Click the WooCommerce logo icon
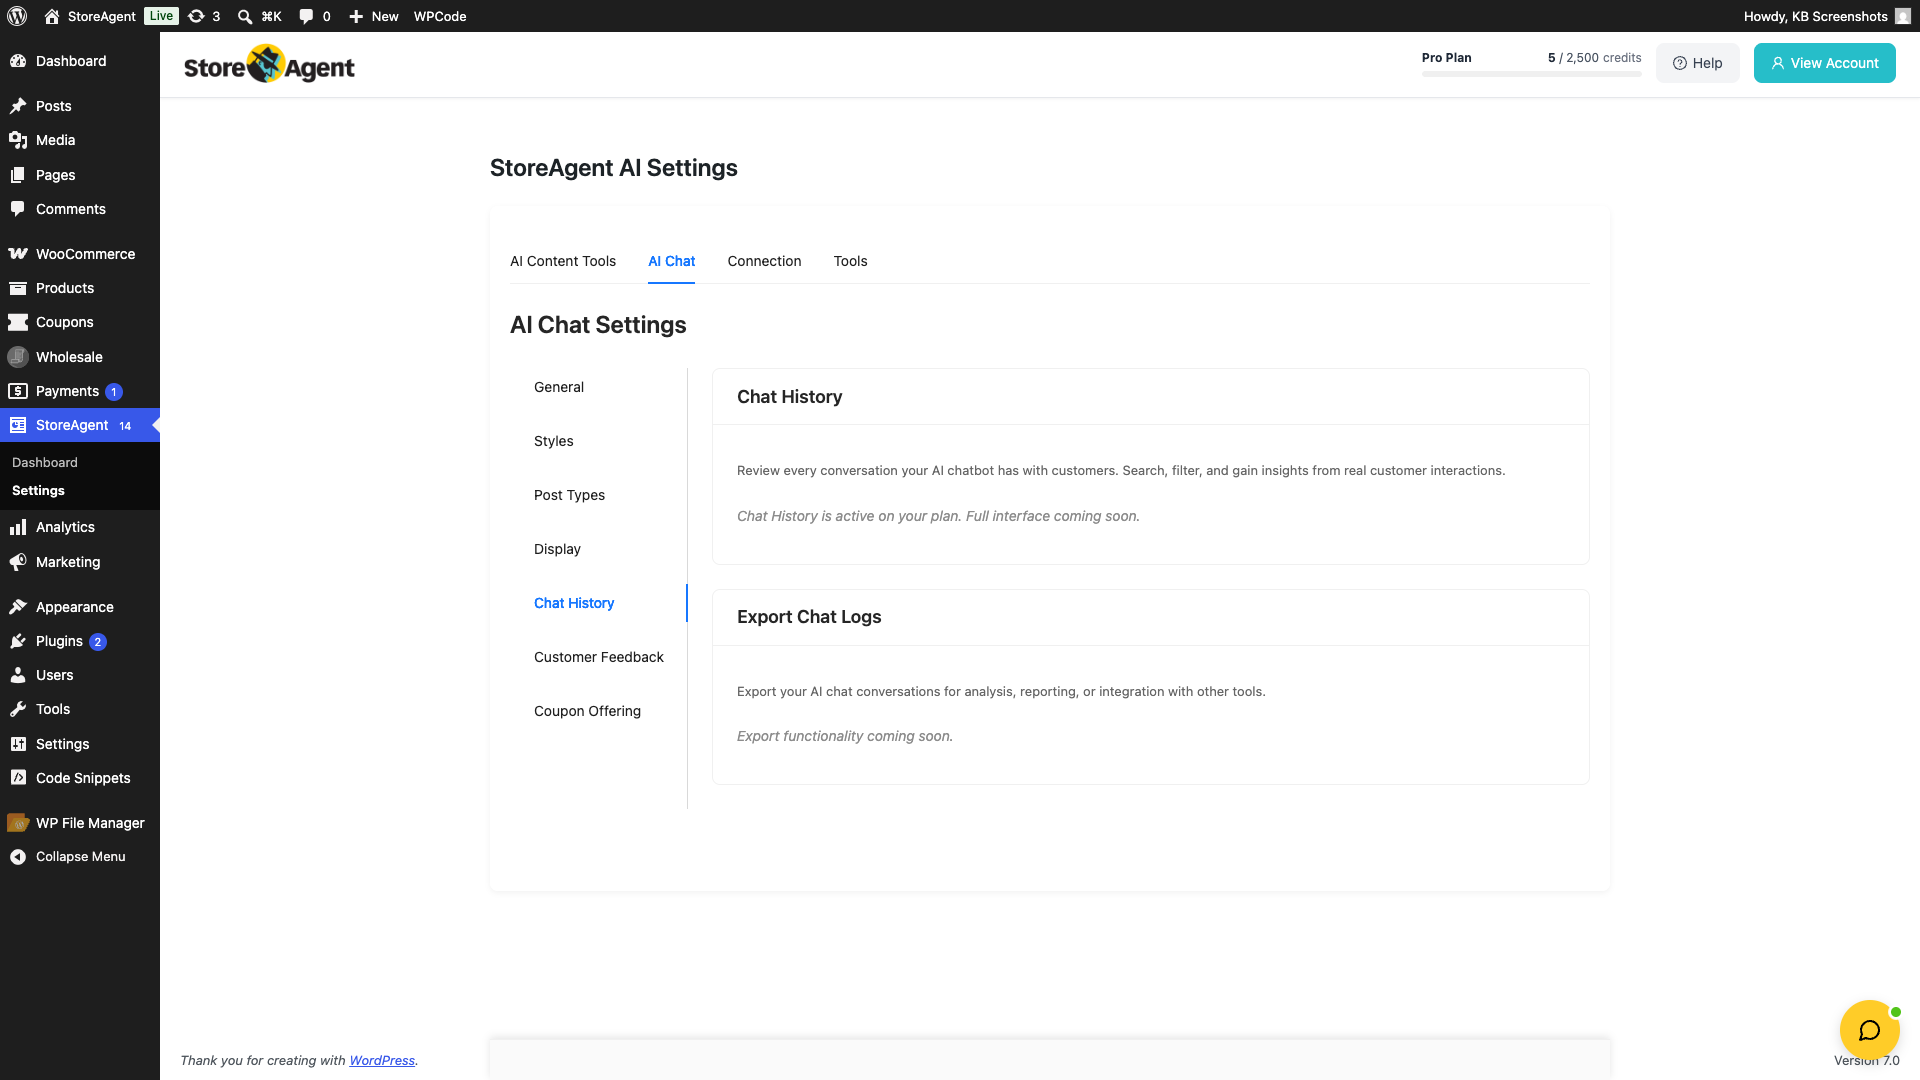The image size is (1920, 1080). tap(18, 254)
